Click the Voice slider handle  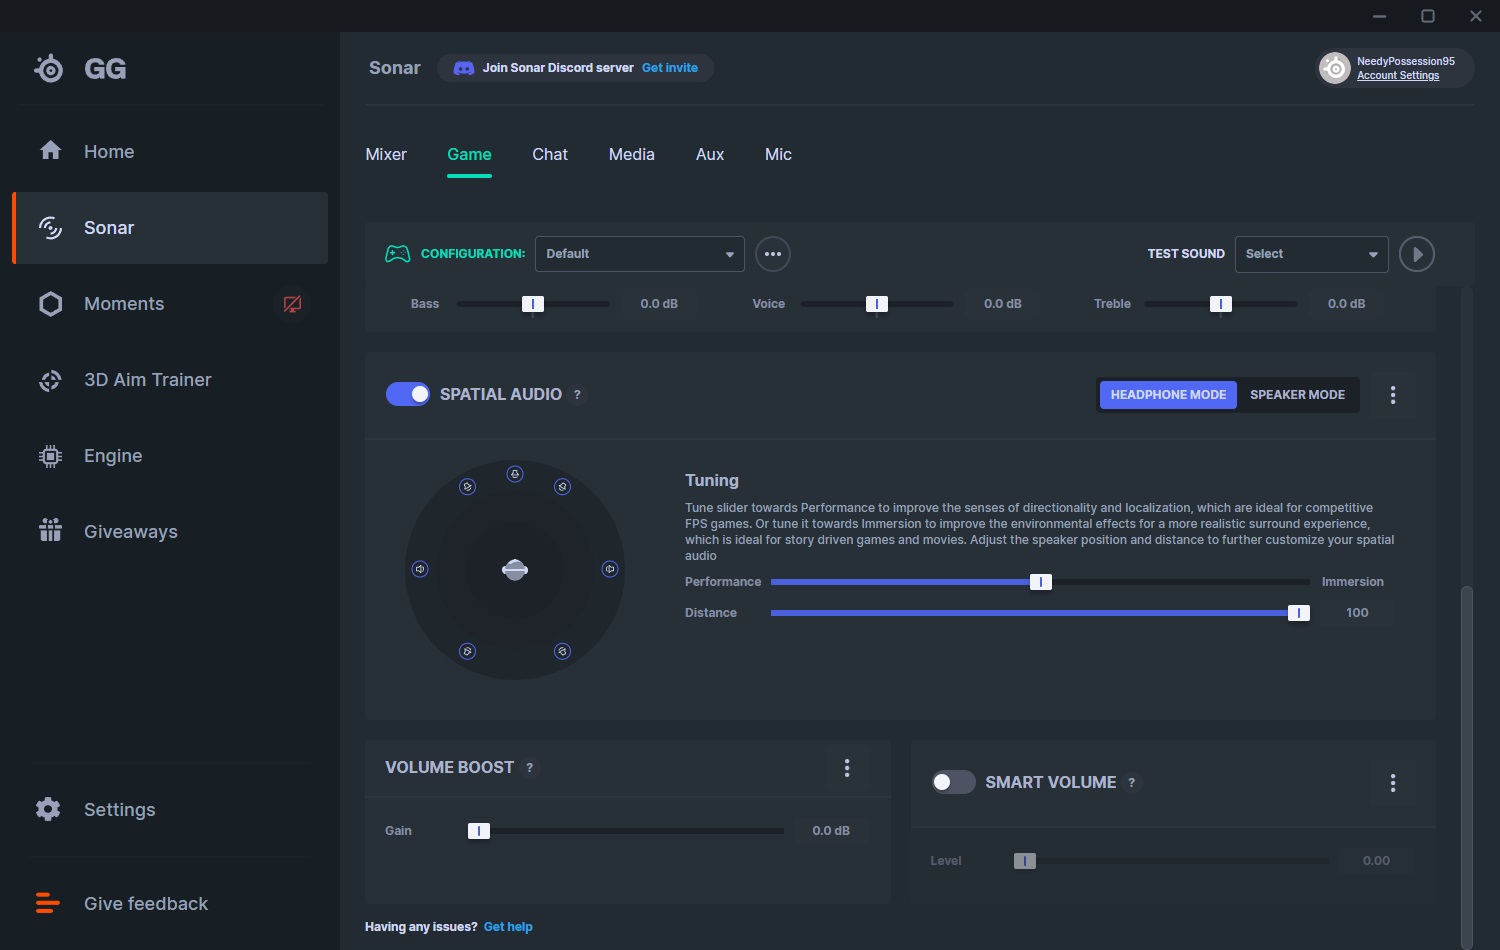(x=877, y=304)
